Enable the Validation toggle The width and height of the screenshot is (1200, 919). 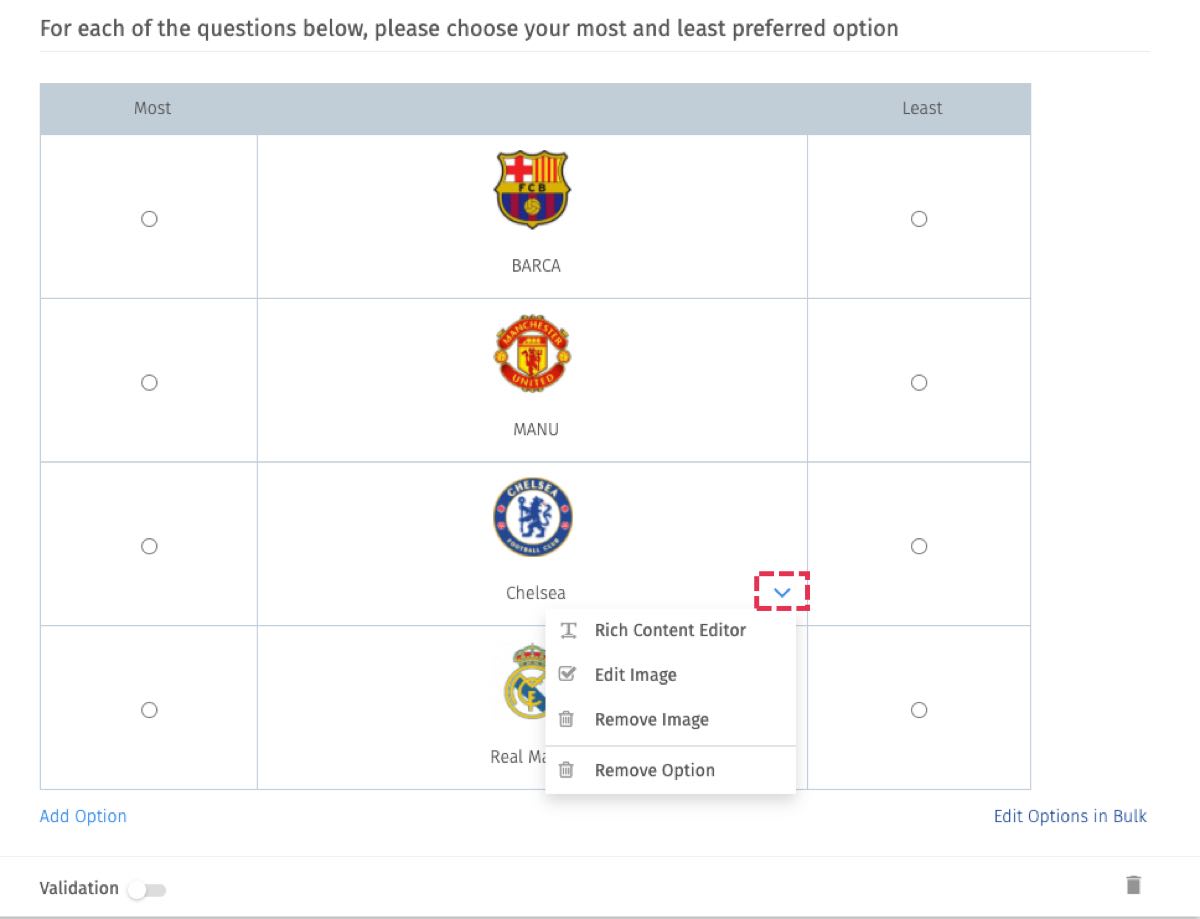pos(148,888)
